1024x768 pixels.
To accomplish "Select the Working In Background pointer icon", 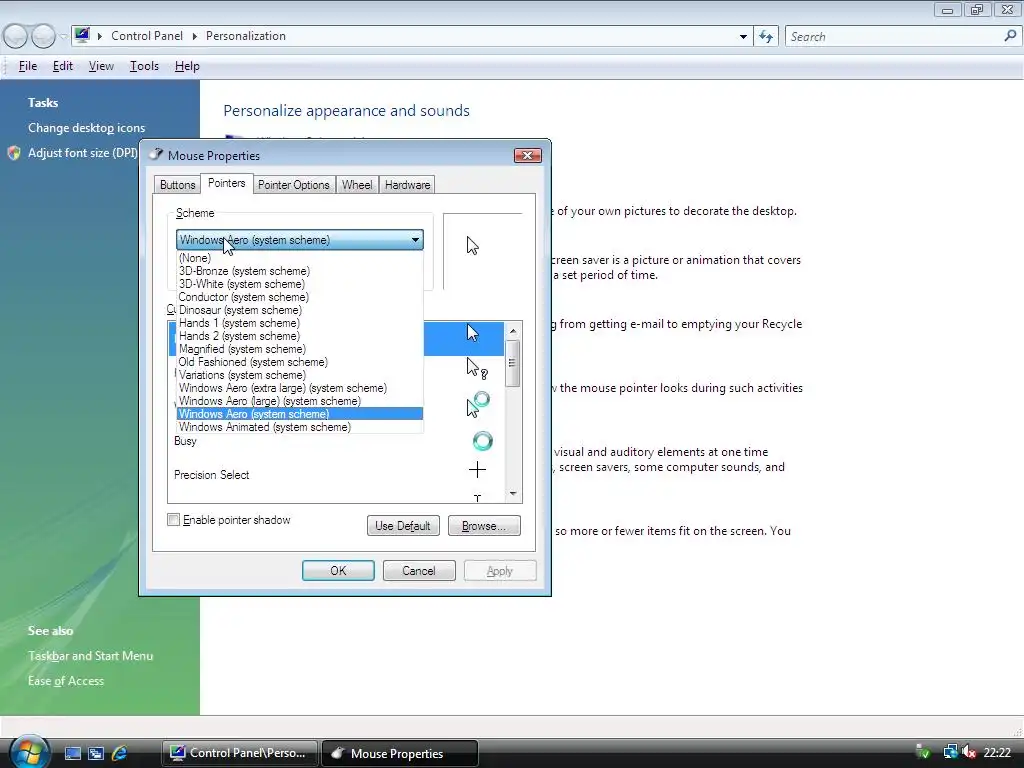I will (x=479, y=404).
